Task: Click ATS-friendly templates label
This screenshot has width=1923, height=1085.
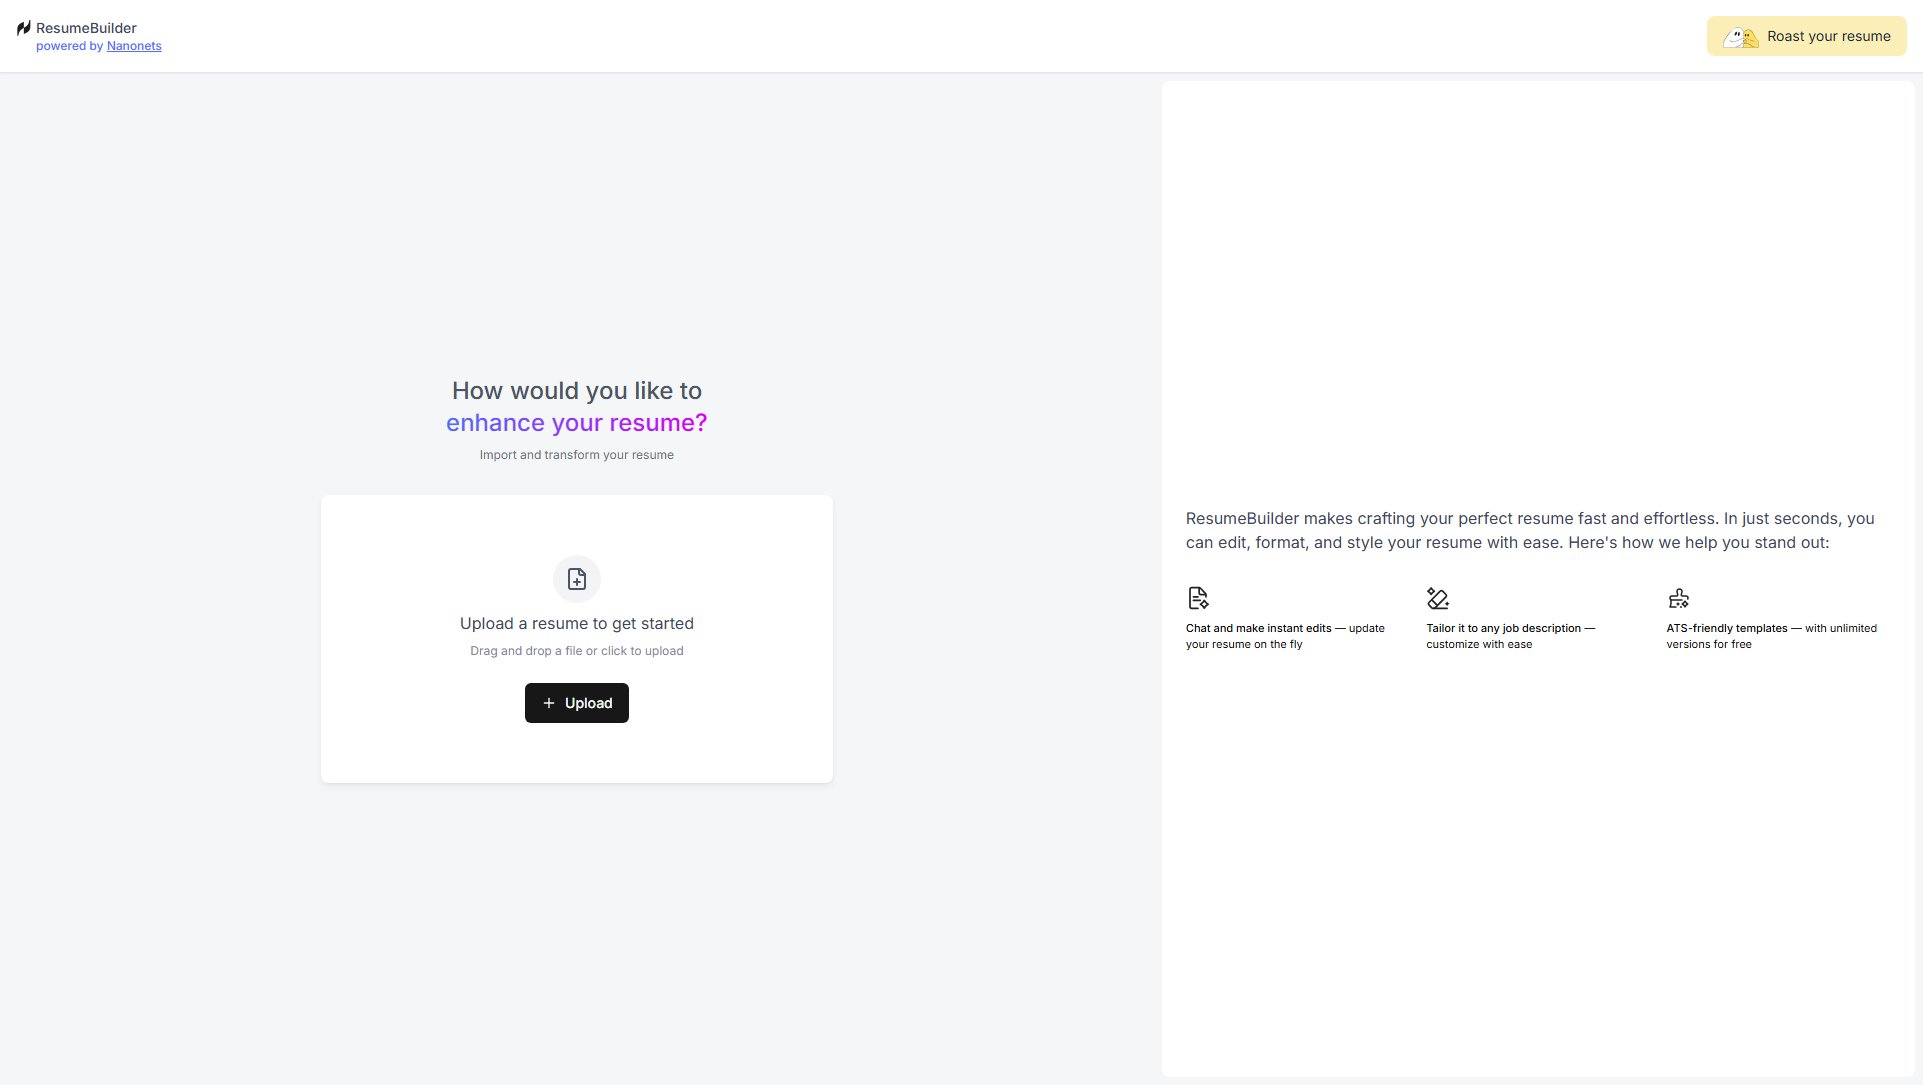Action: [1771, 636]
